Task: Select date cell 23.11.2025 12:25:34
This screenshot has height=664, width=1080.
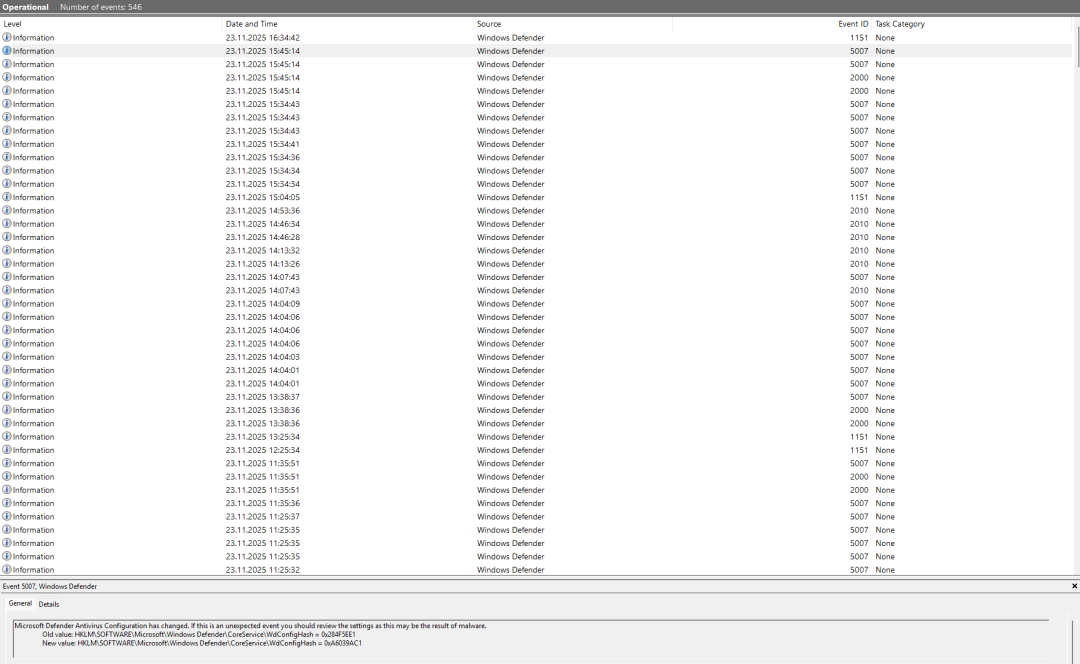Action: pyautogui.click(x=262, y=450)
